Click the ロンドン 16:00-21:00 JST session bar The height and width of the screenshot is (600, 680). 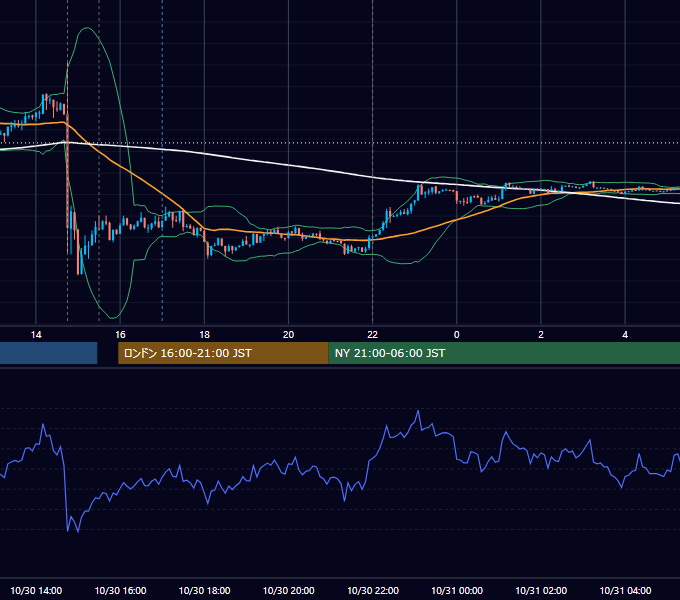click(223, 353)
